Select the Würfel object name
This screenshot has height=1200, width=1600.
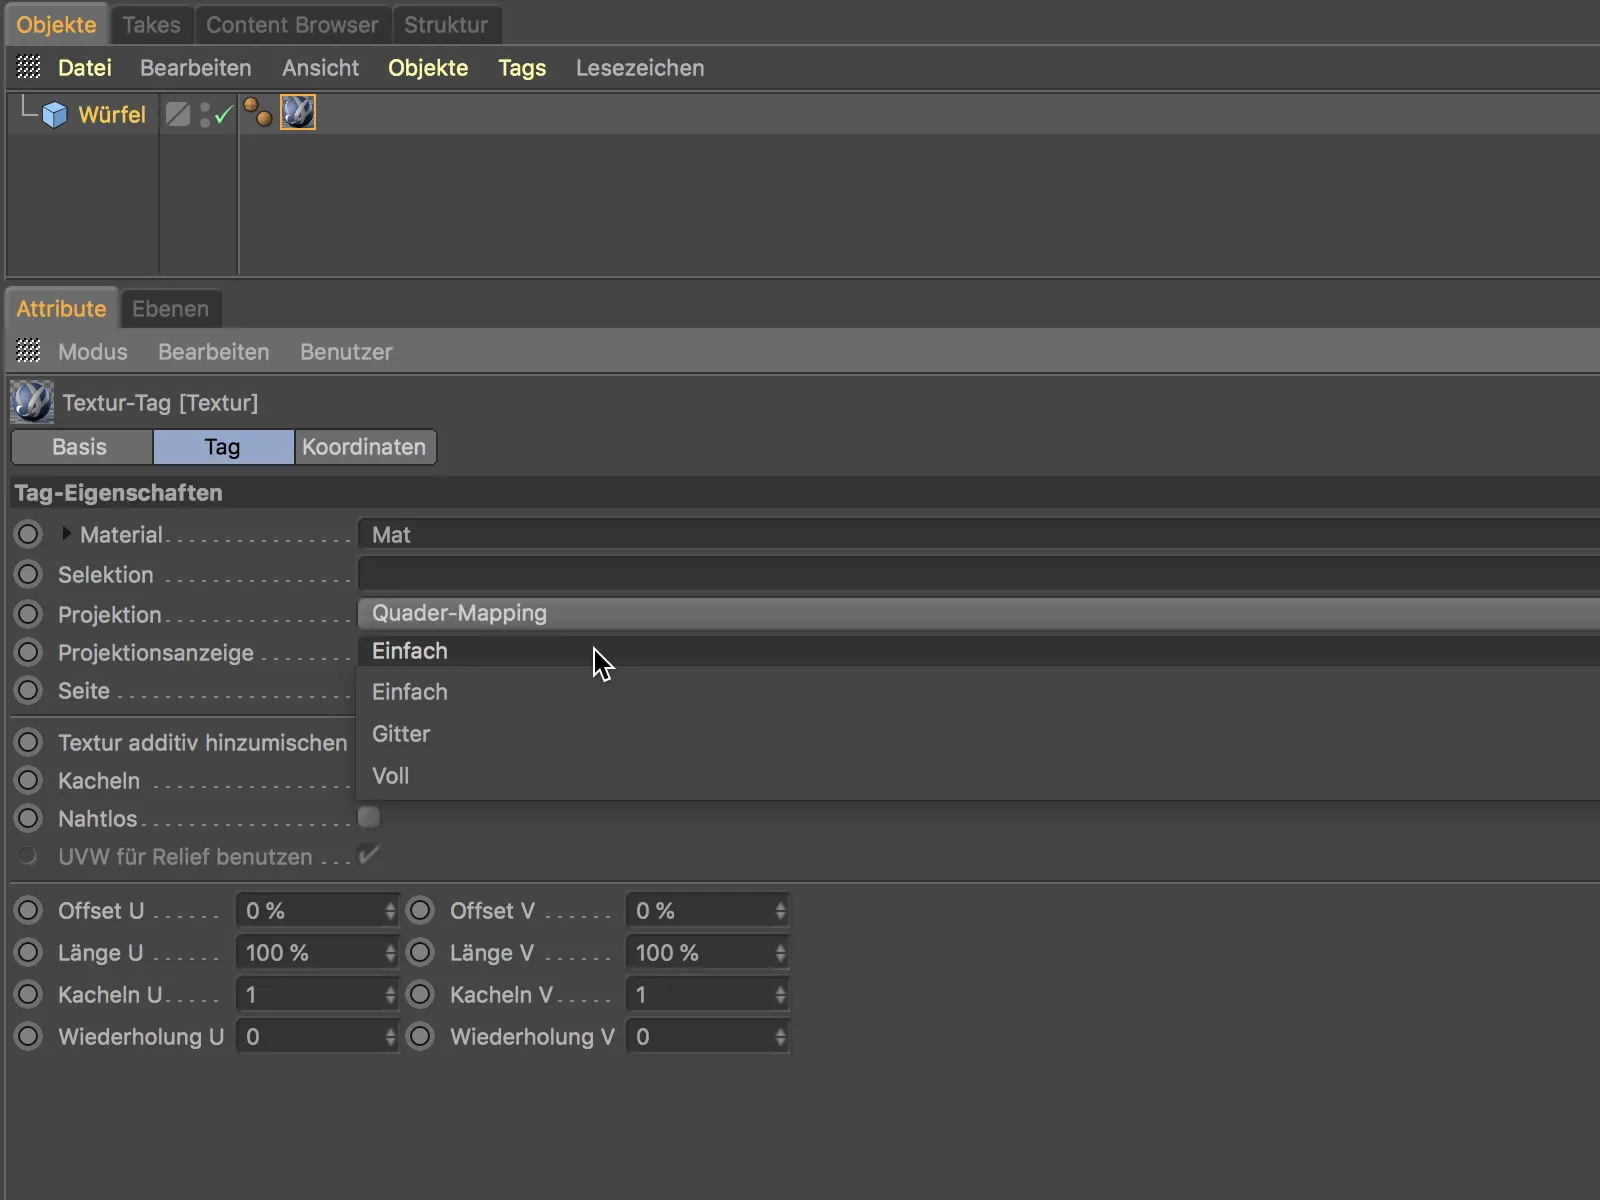click(112, 115)
